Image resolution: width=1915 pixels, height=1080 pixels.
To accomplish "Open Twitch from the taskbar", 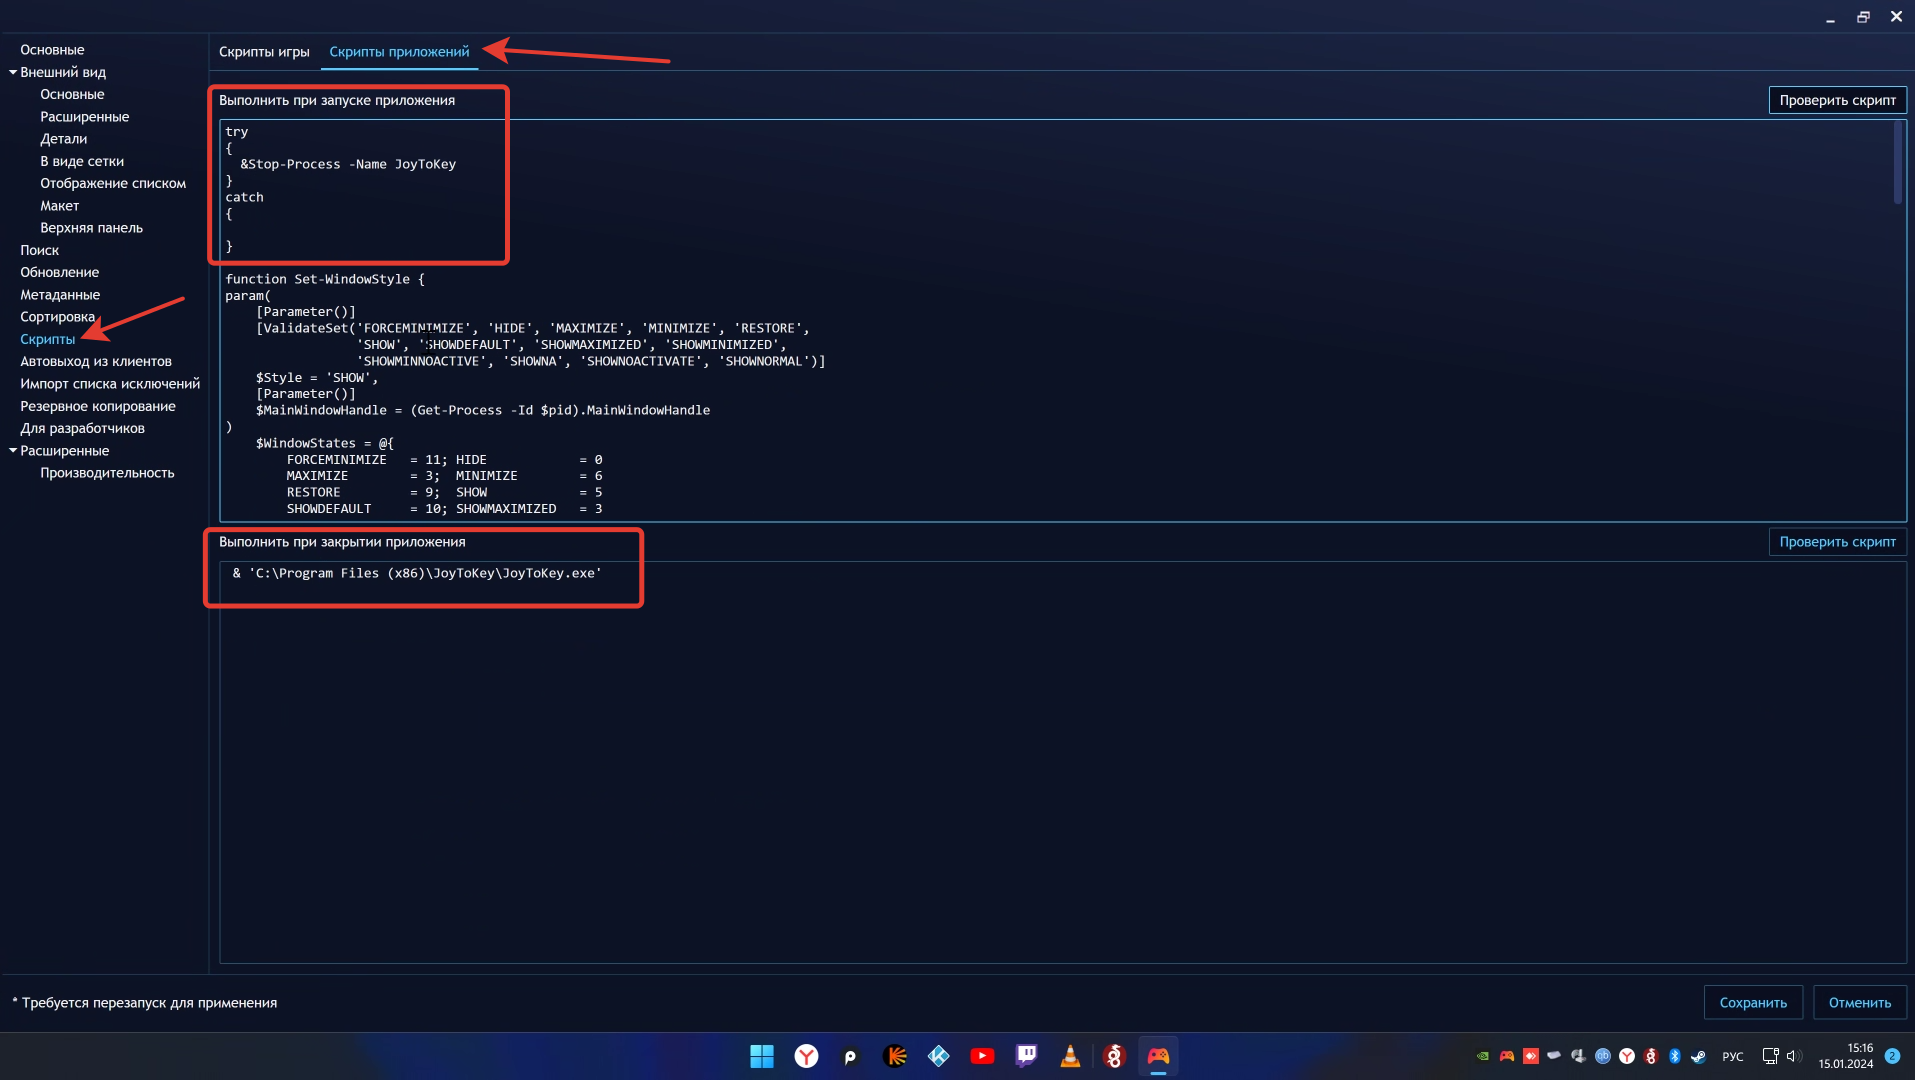I will 1026,1056.
